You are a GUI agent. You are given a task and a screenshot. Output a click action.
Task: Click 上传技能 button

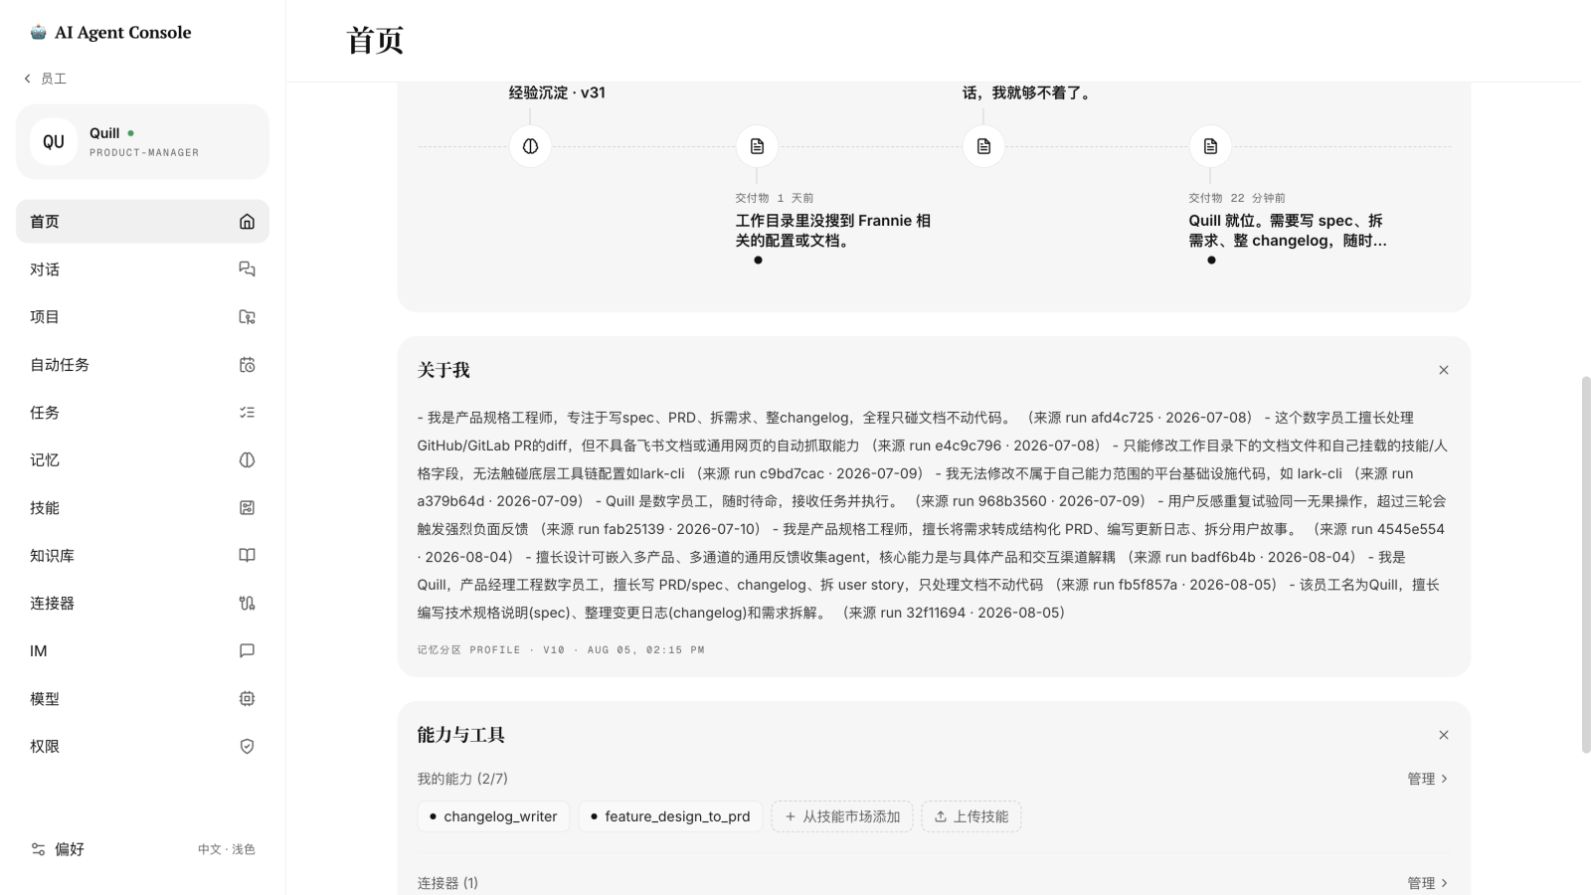[x=971, y=816]
